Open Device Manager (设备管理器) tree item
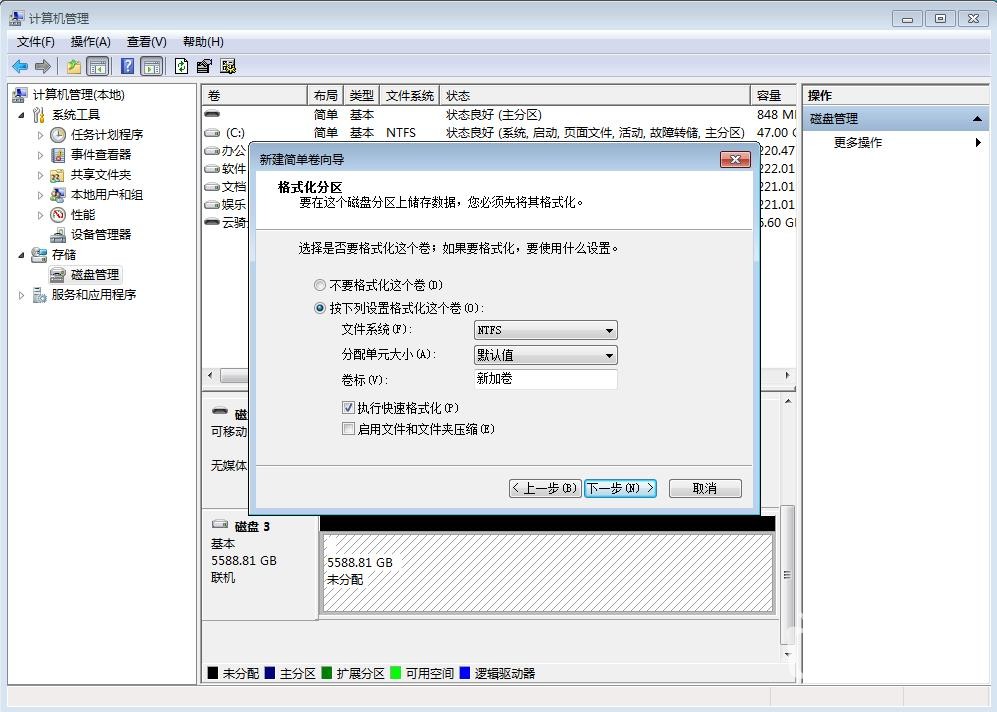This screenshot has height=712, width=997. 100,235
